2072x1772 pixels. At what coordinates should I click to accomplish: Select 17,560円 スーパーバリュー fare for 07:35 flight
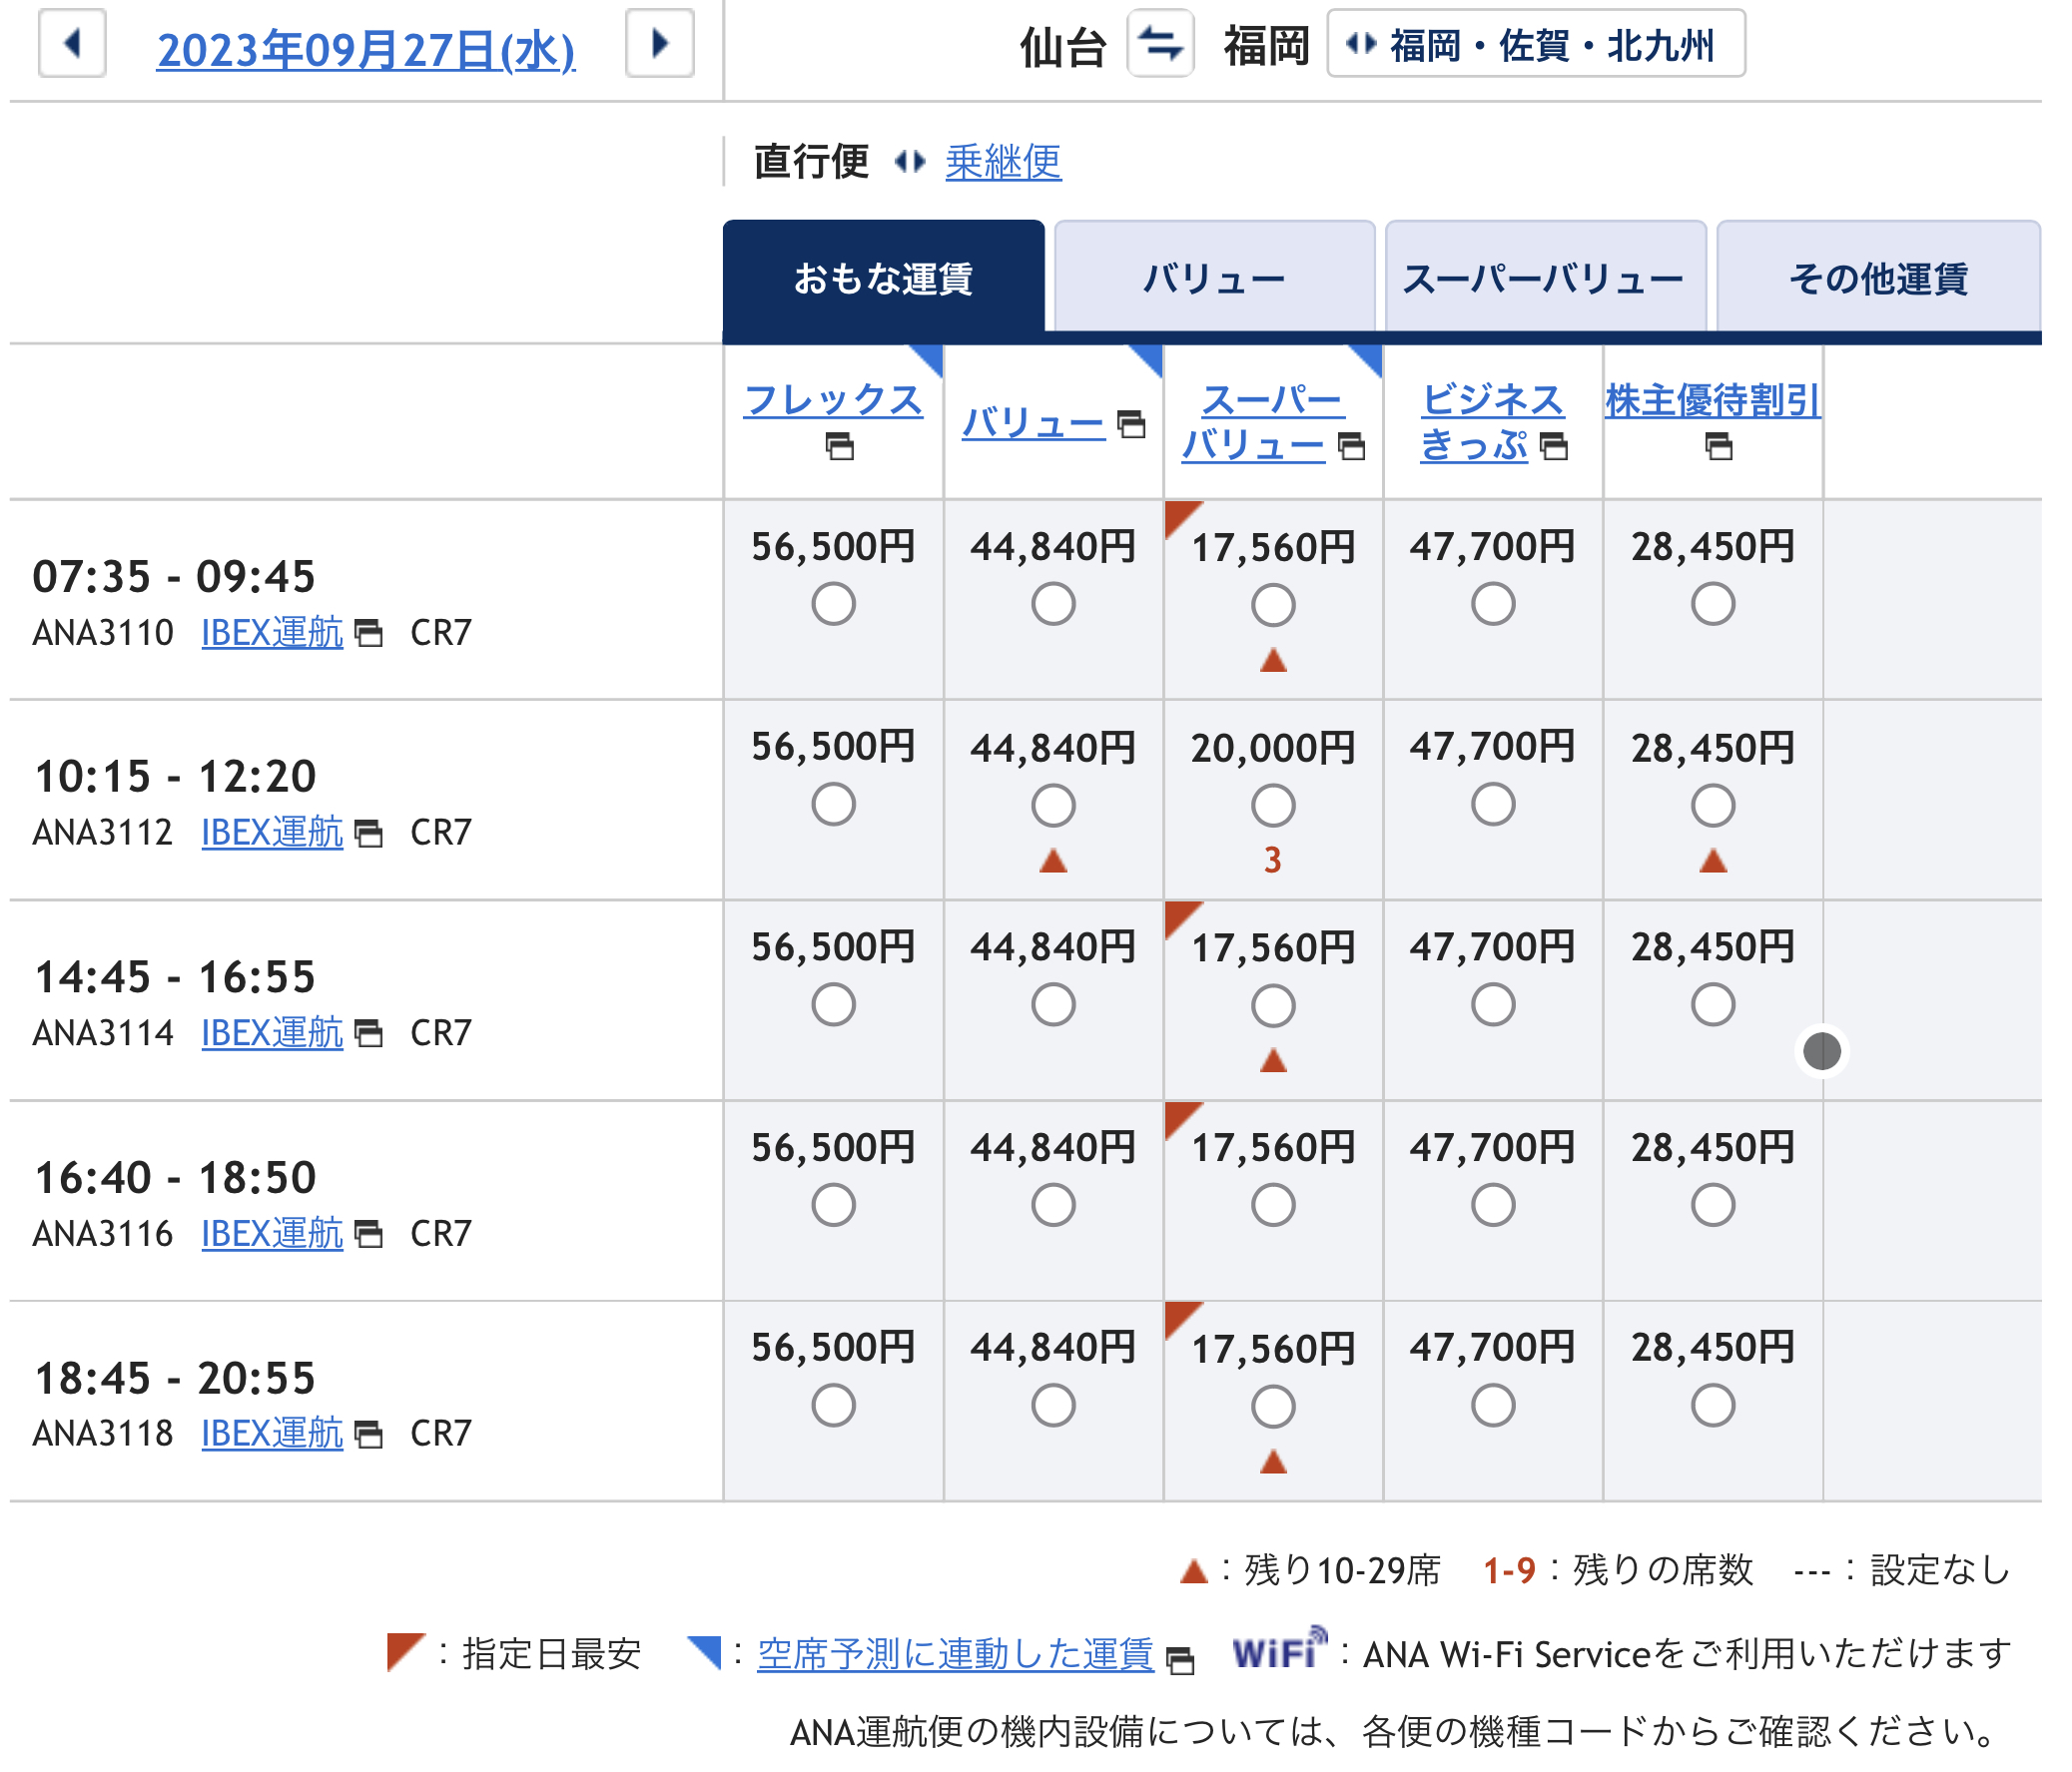1273,605
